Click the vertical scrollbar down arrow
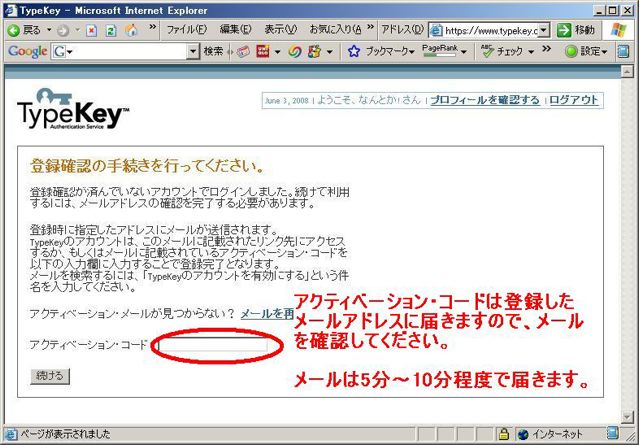This screenshot has height=445, width=639. click(627, 417)
